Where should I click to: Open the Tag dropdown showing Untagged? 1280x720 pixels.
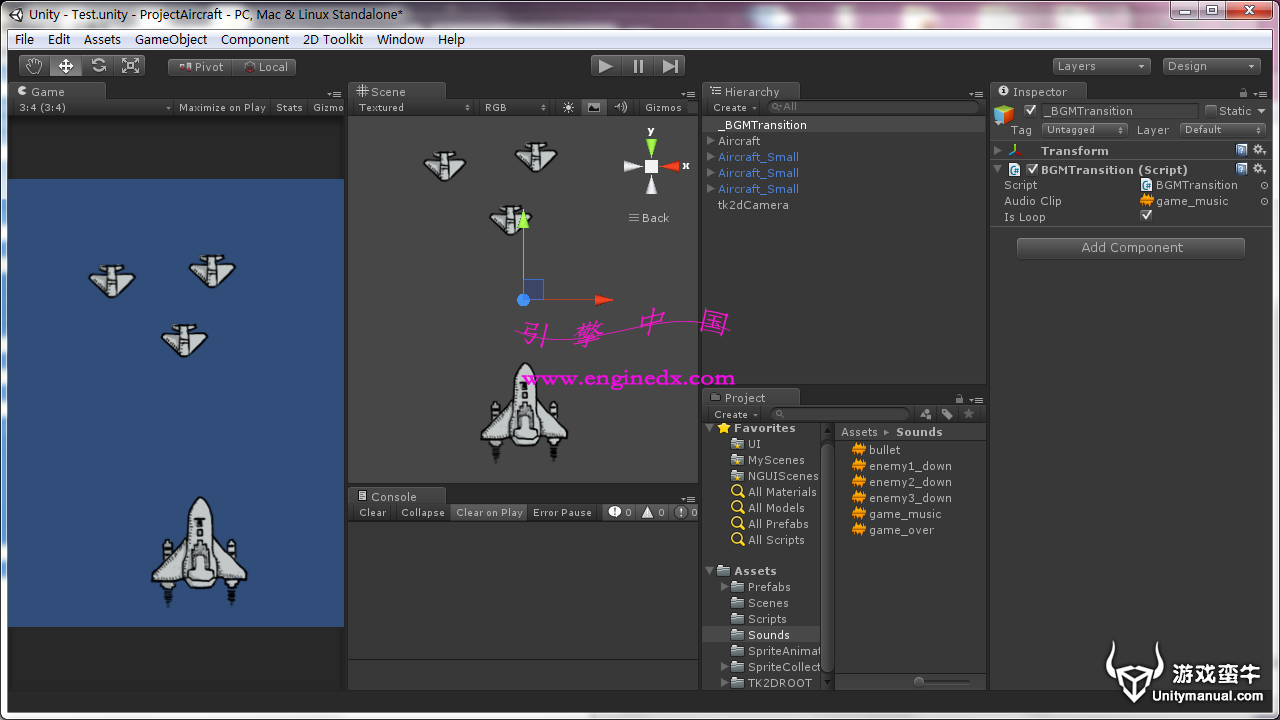pos(1085,130)
